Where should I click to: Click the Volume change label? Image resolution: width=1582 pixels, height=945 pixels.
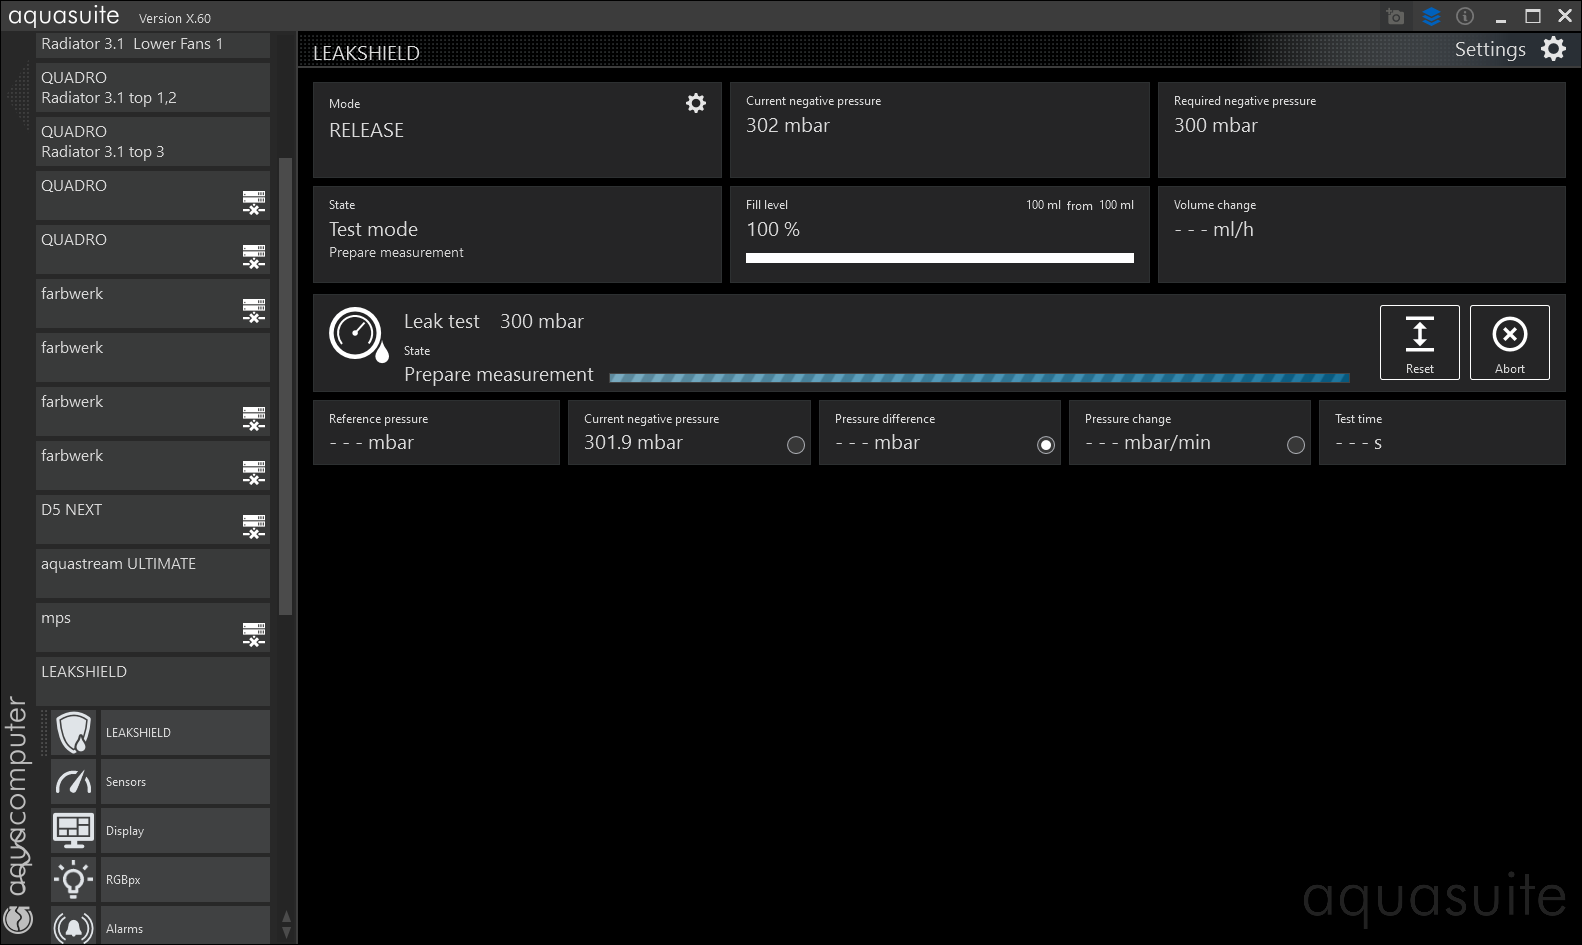click(x=1215, y=205)
